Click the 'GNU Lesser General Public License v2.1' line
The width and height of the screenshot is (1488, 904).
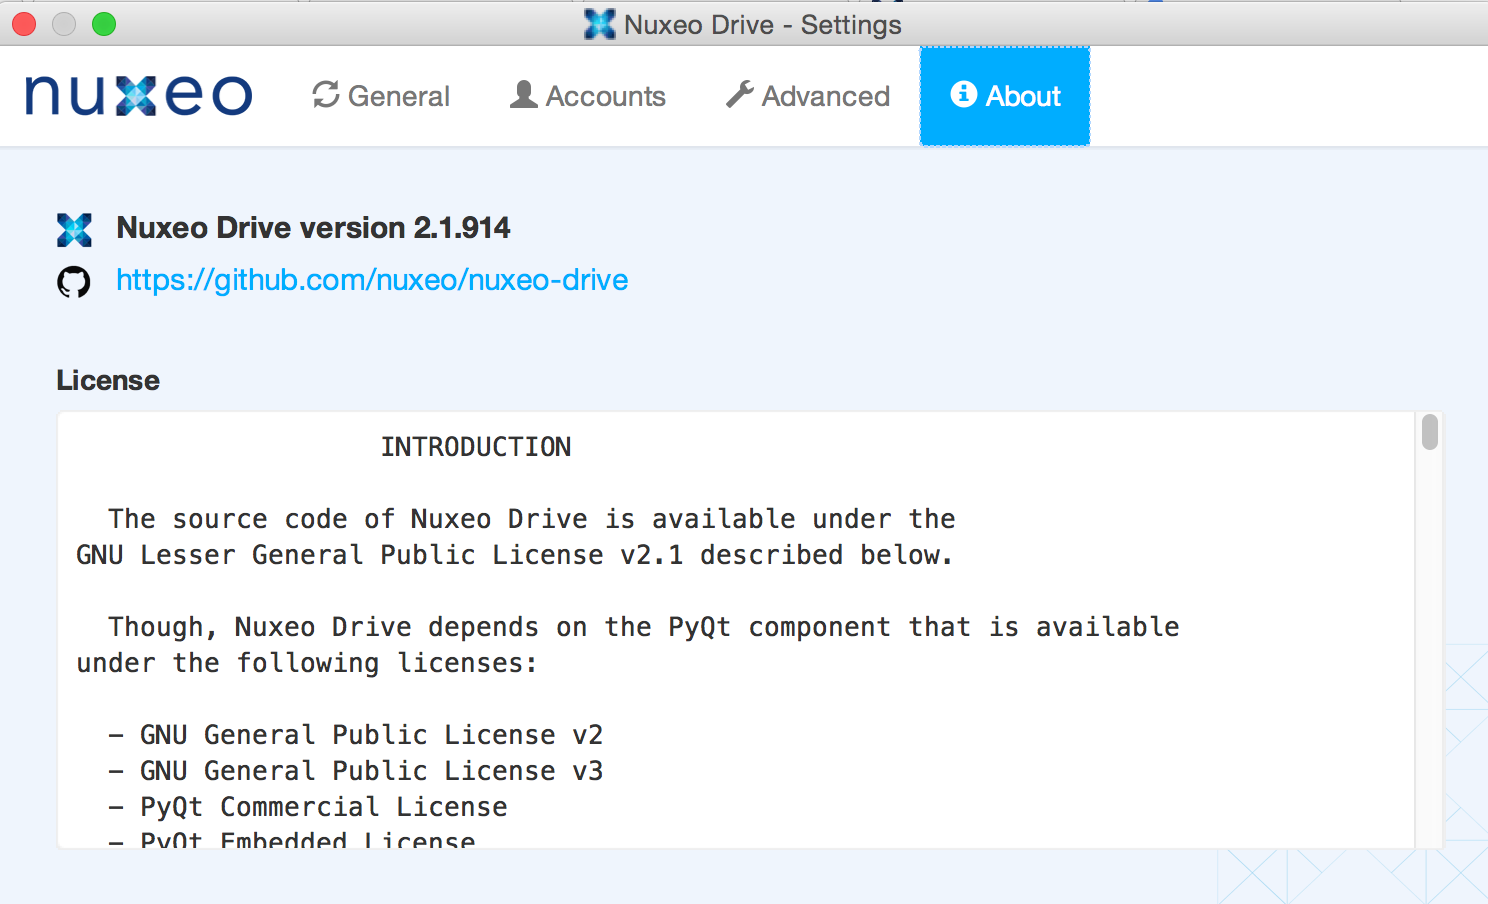(x=515, y=555)
